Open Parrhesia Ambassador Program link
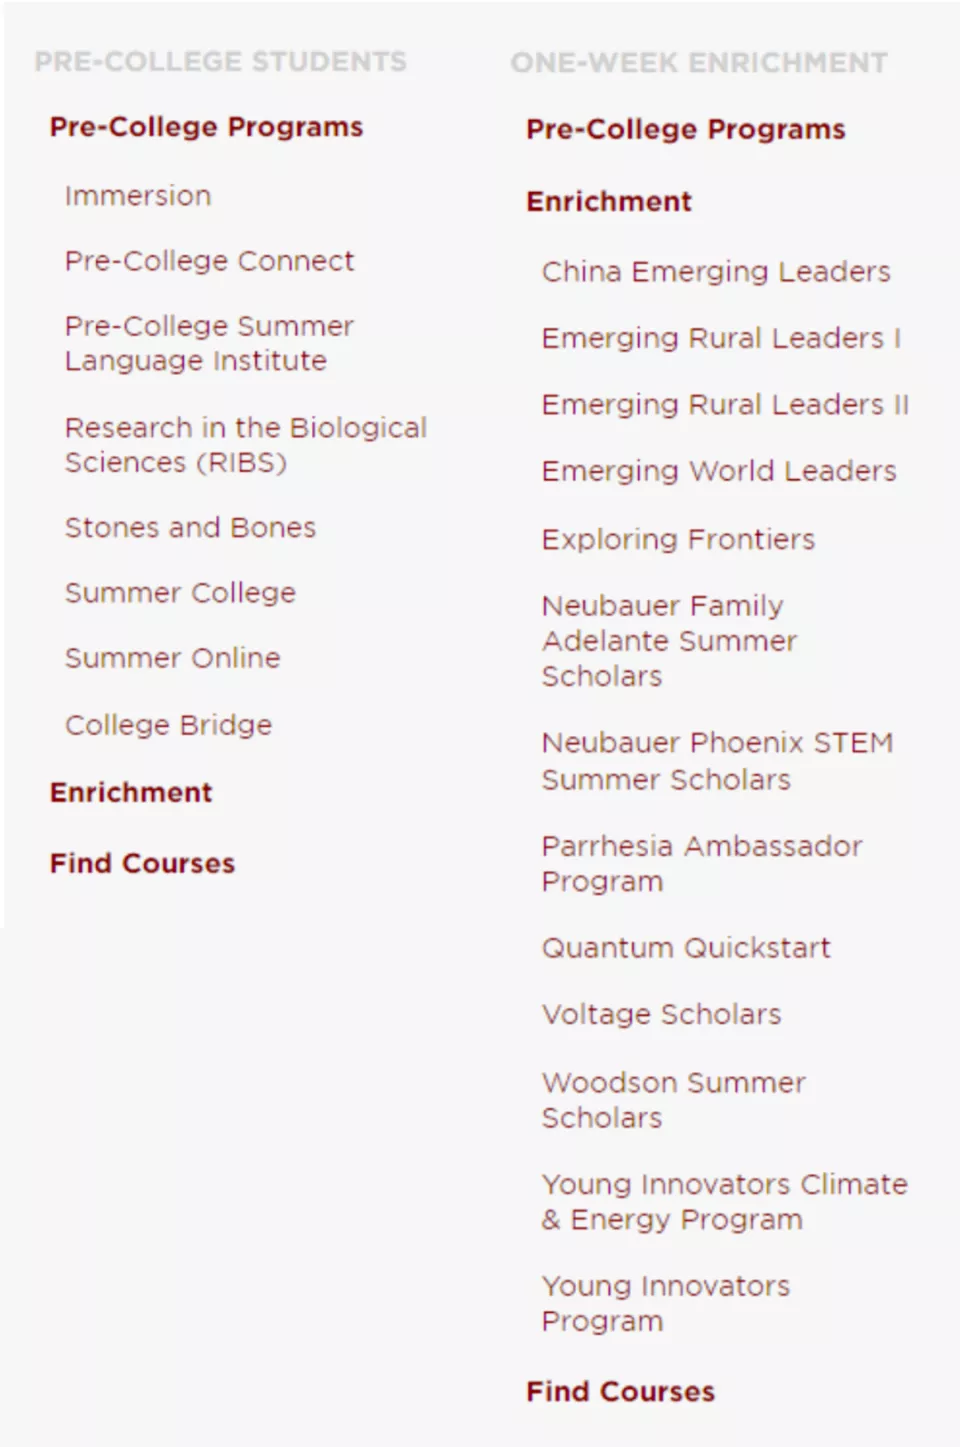The image size is (960, 1447). click(701, 864)
